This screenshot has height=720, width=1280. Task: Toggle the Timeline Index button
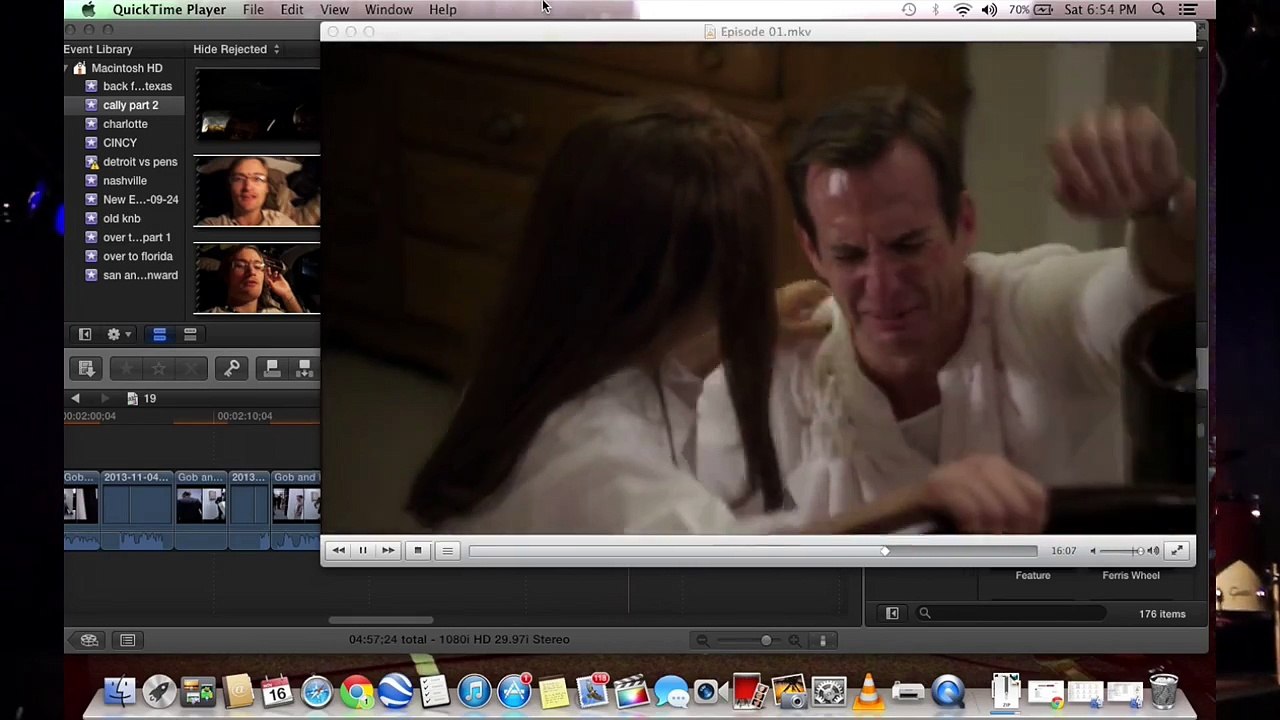click(128, 640)
